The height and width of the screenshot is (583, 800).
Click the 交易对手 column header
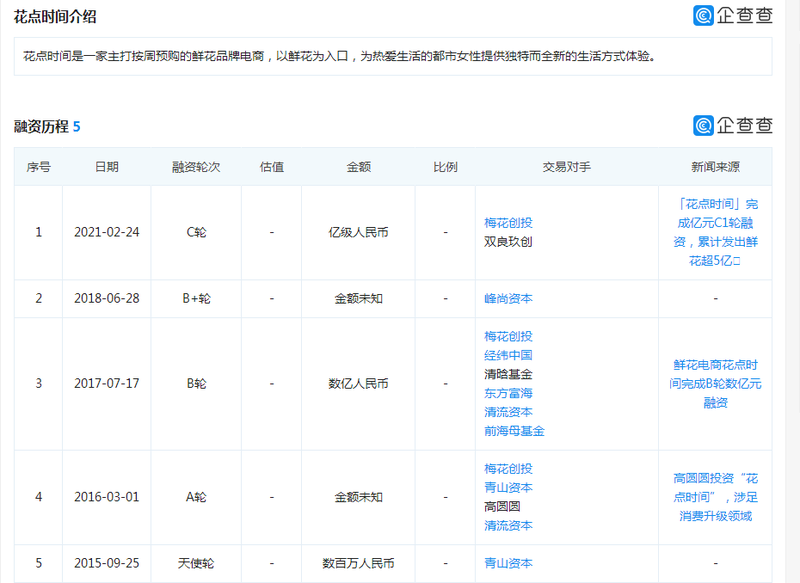pos(566,167)
